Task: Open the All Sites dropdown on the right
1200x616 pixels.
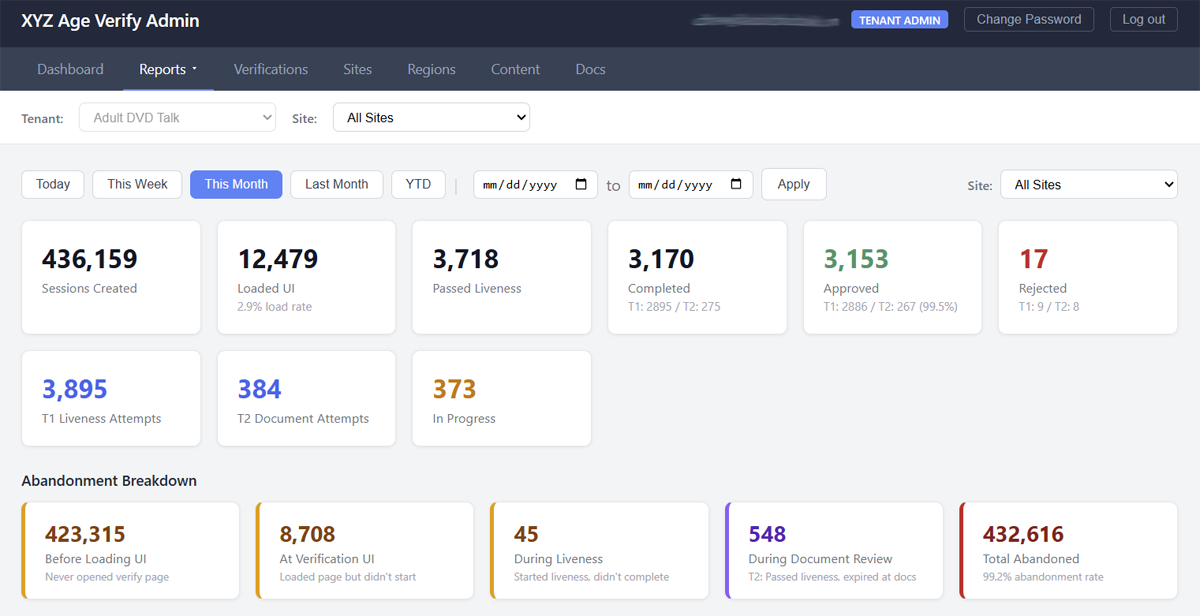Action: 1088,184
